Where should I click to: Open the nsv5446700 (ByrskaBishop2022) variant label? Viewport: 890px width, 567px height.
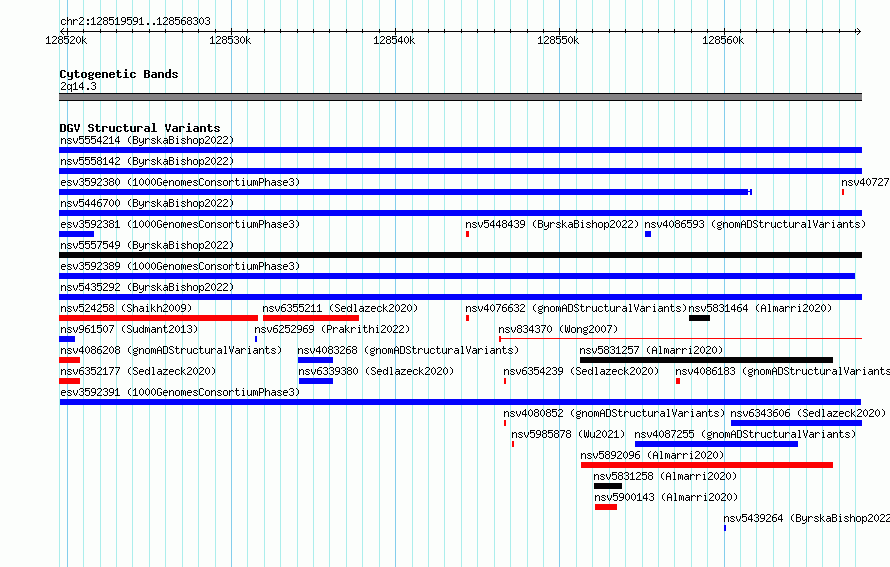pyautogui.click(x=147, y=203)
